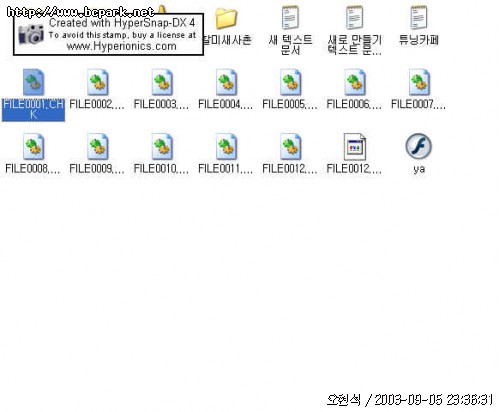The image size is (500, 412).
Task: Select the ya Flash file icon
Action: [x=419, y=146]
